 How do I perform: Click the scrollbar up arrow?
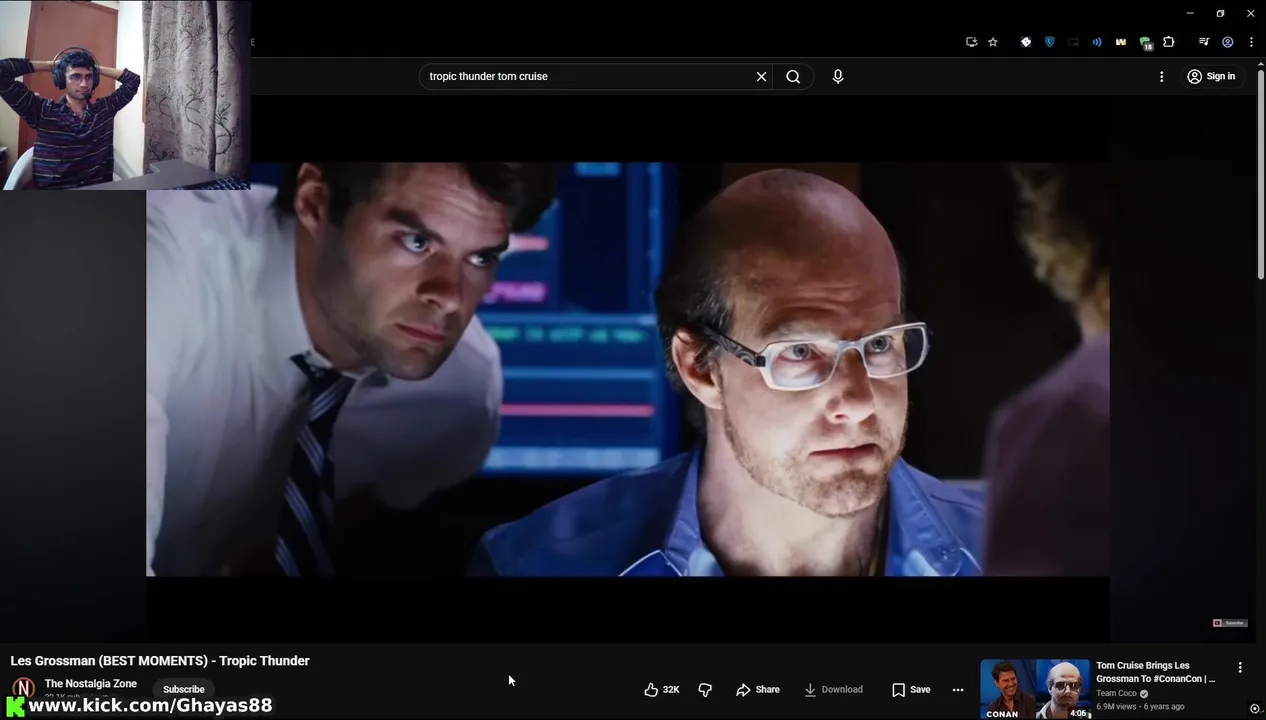tap(1261, 63)
